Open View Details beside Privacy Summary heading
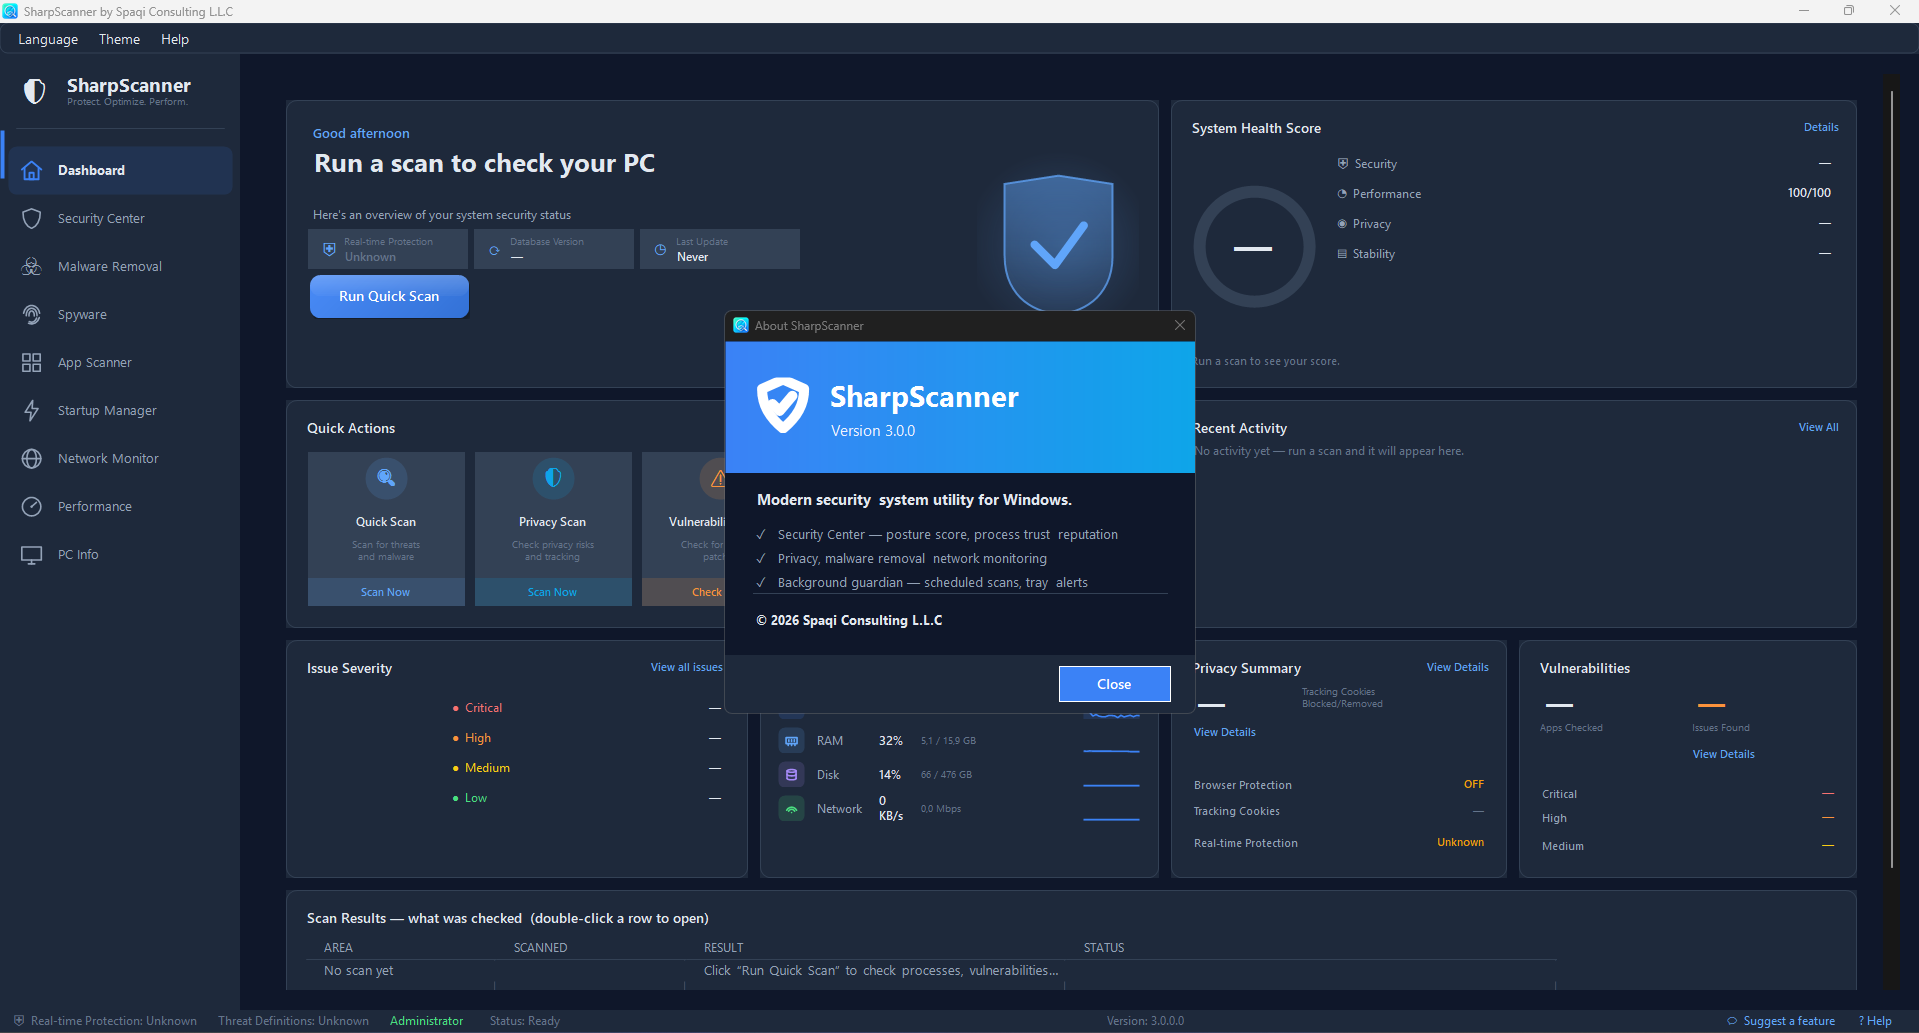This screenshot has width=1919, height=1033. (x=1457, y=667)
